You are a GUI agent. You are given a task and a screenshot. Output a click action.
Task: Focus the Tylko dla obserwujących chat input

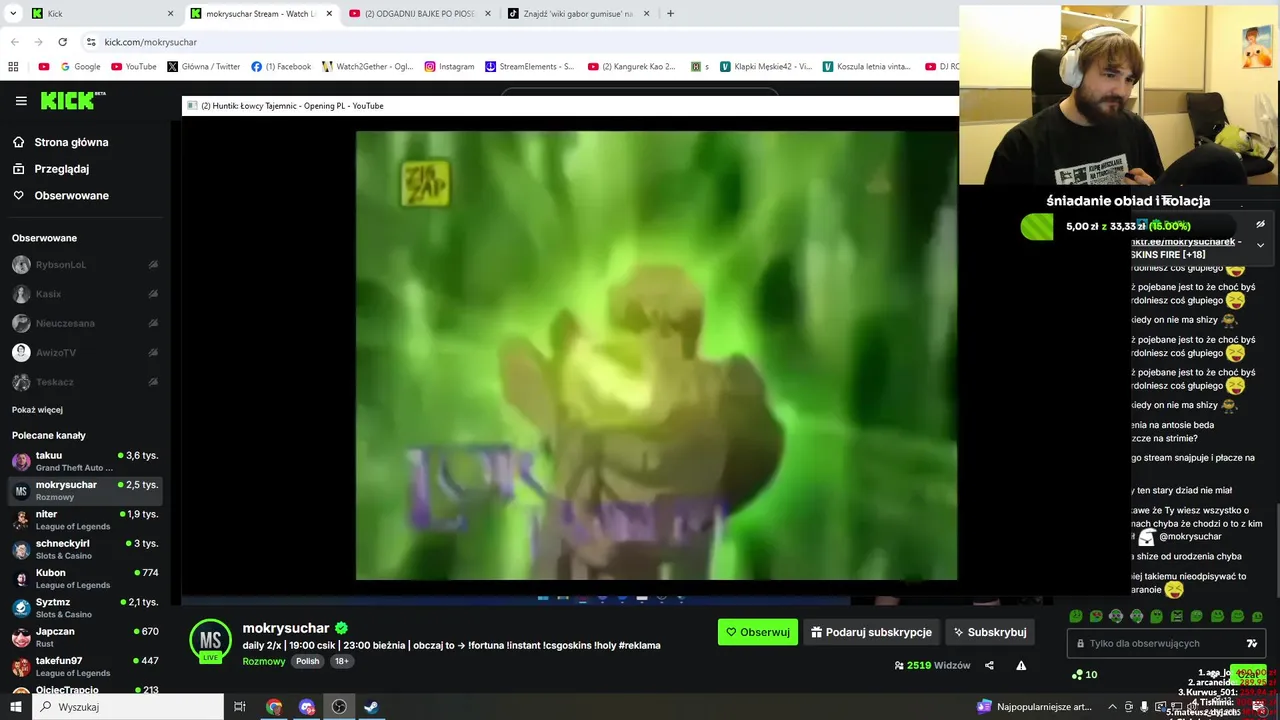point(1165,643)
